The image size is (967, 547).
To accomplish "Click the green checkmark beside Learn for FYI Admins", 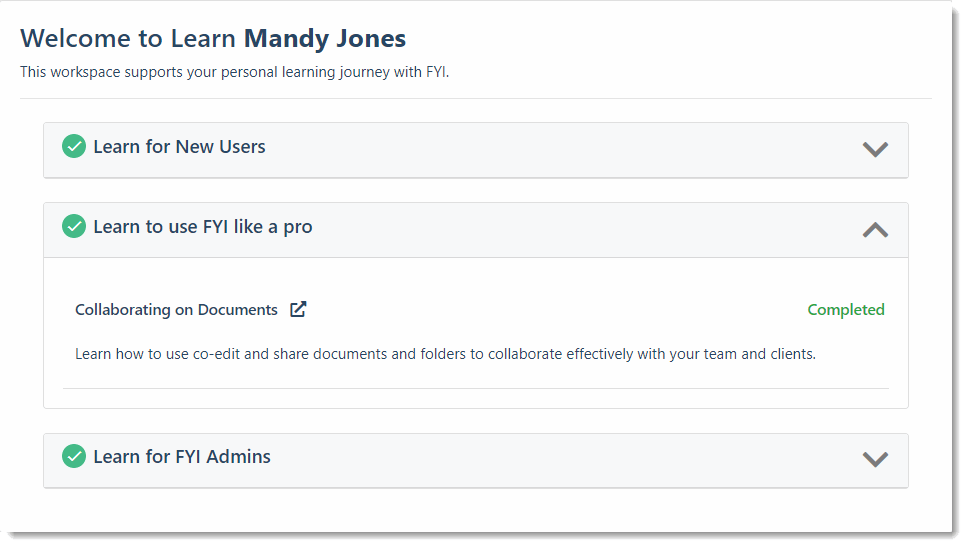I will (x=74, y=456).
